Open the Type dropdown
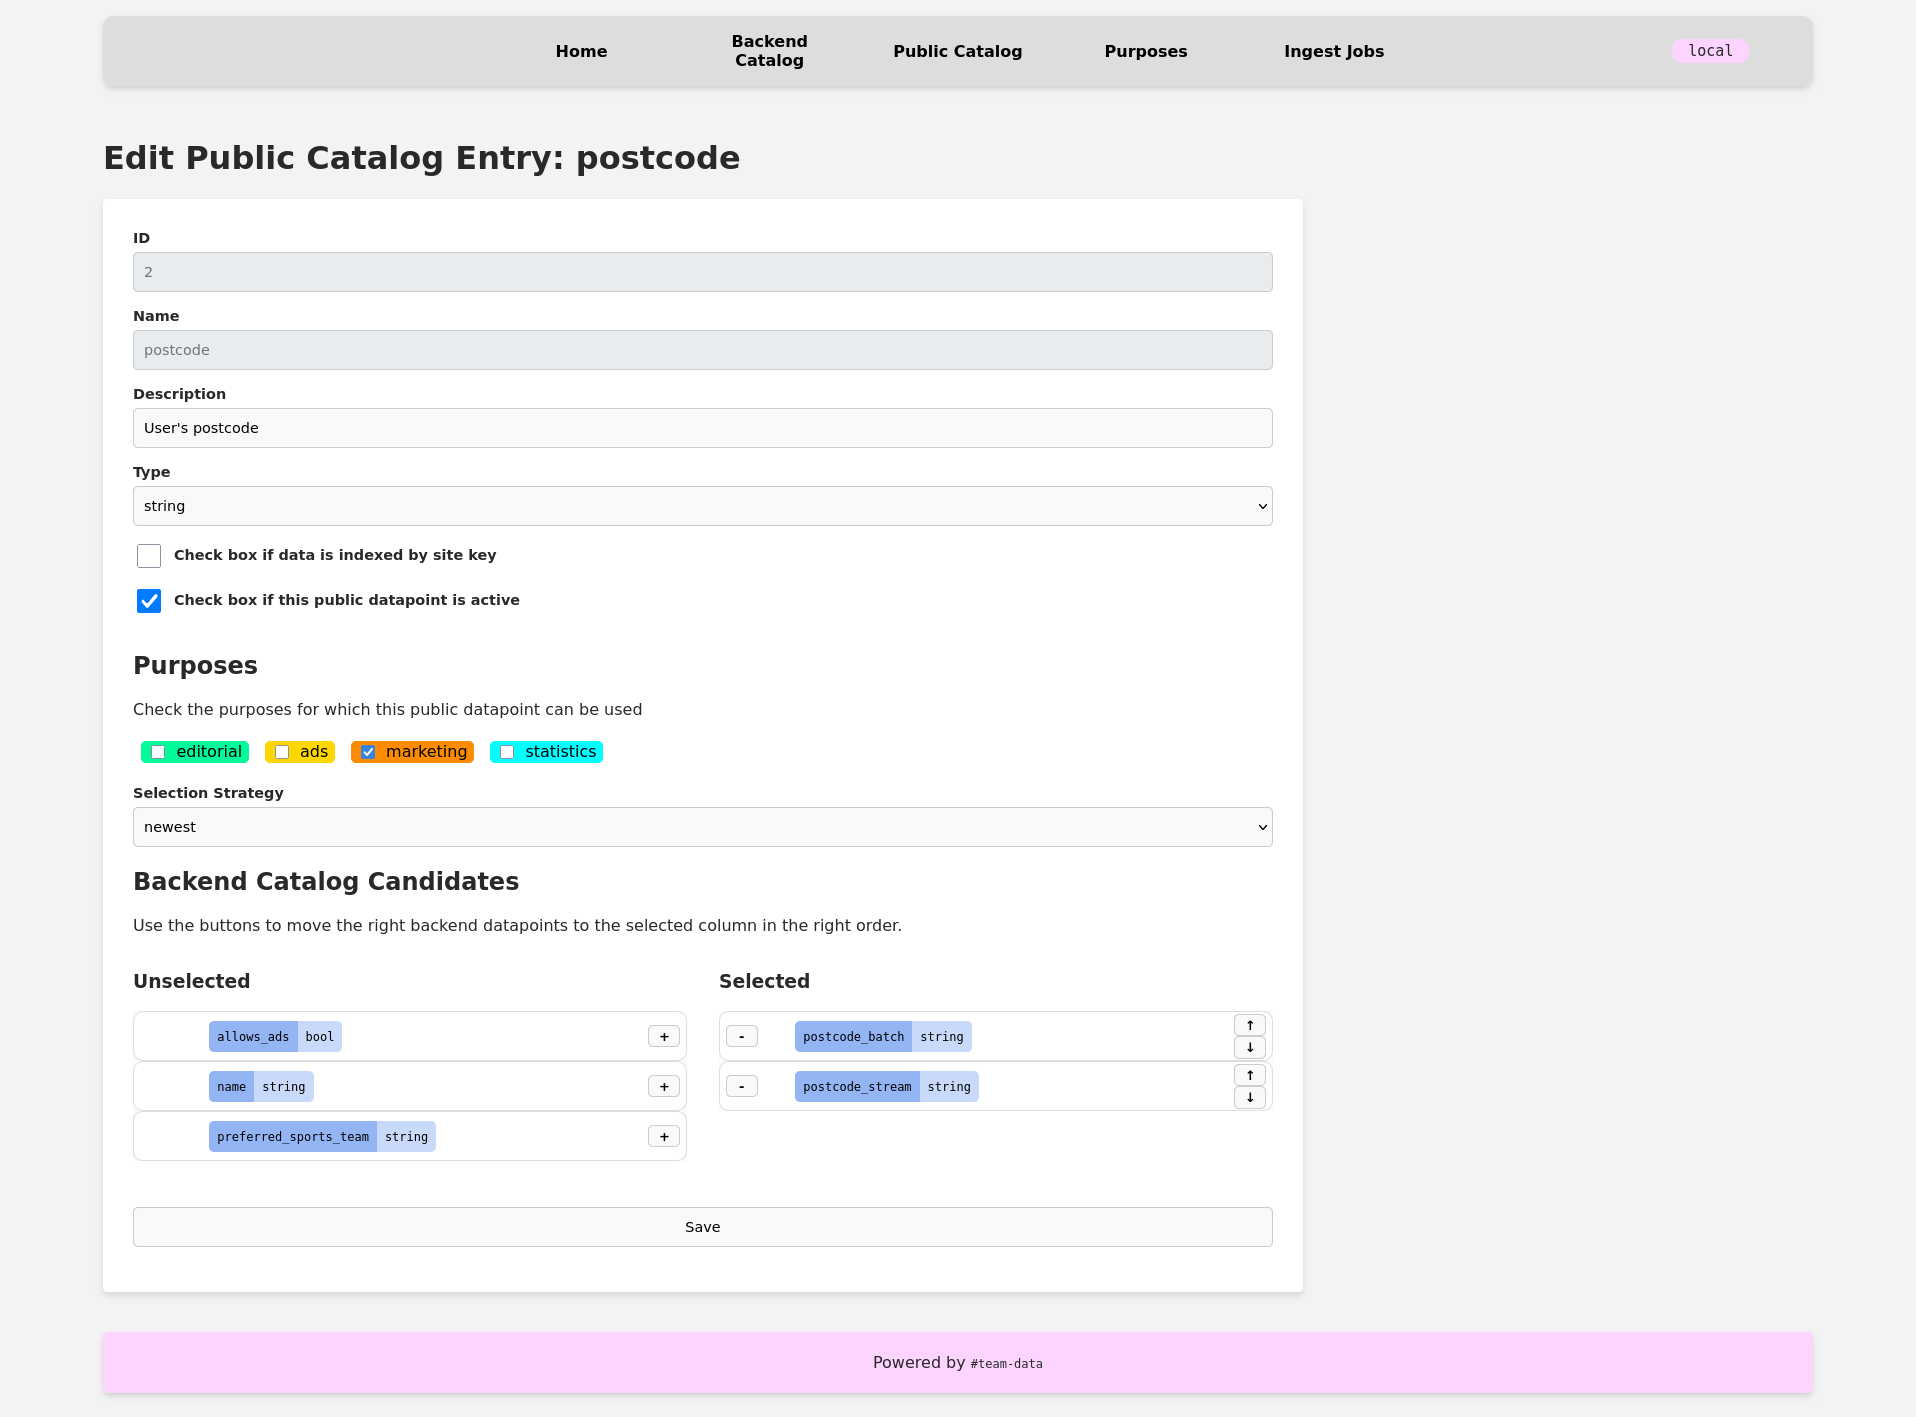The width and height of the screenshot is (1916, 1417). pos(702,506)
